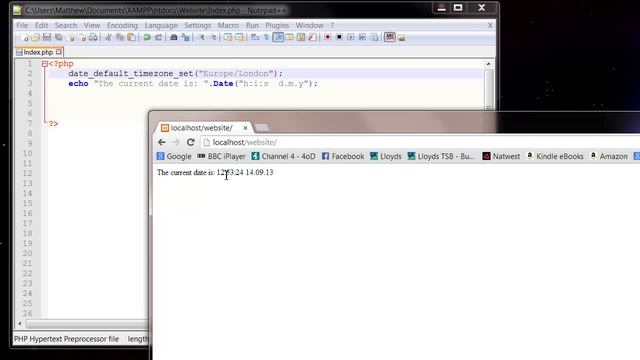Open the Kindle eBooks bookmark
Viewport: 640px width, 360px height.
coord(555,156)
